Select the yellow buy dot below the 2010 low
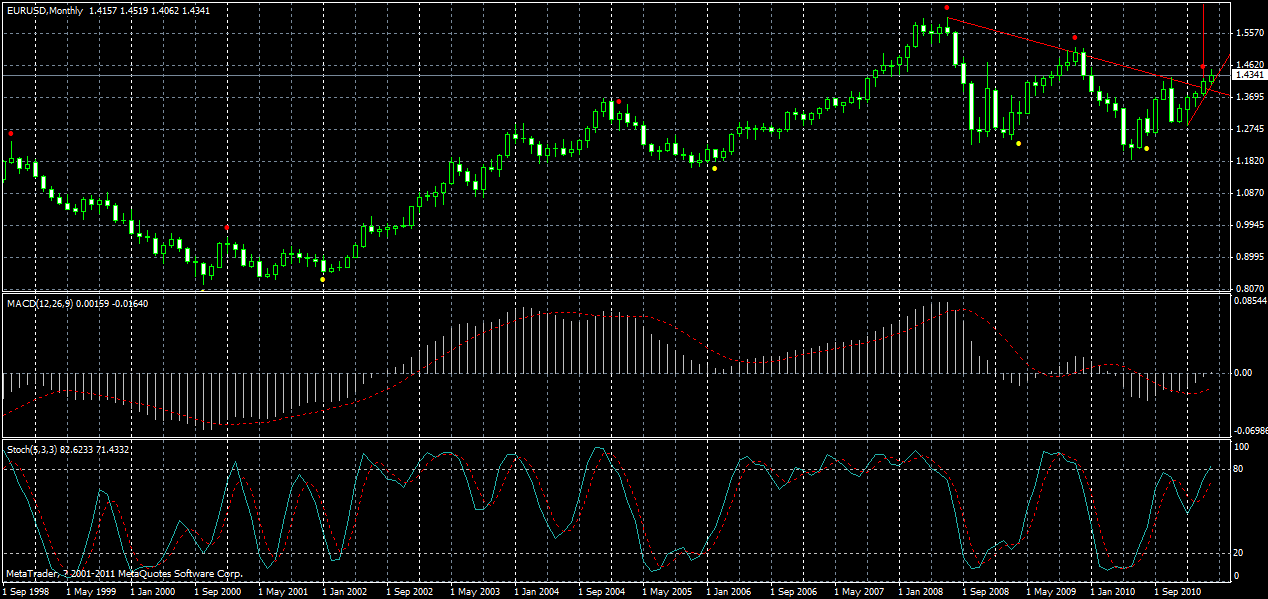 [1148, 150]
